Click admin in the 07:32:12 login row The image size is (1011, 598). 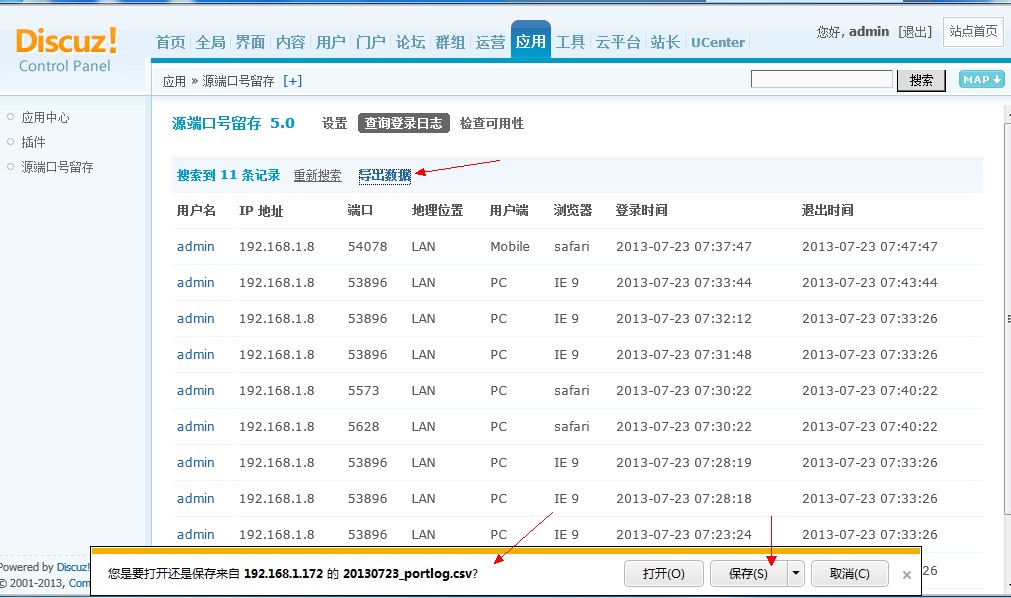point(195,319)
